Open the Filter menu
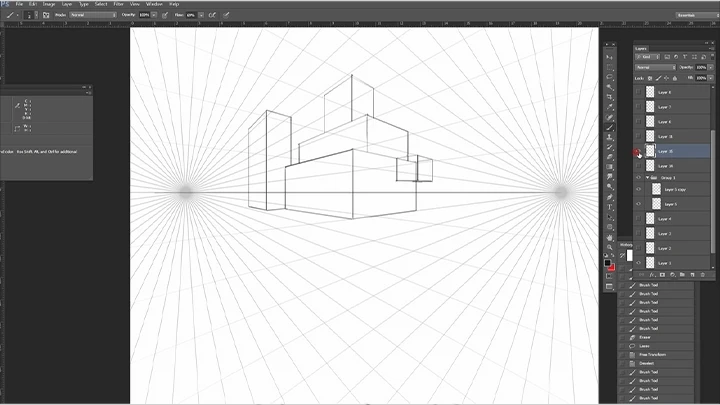The width and height of the screenshot is (720, 405). pyautogui.click(x=118, y=4)
